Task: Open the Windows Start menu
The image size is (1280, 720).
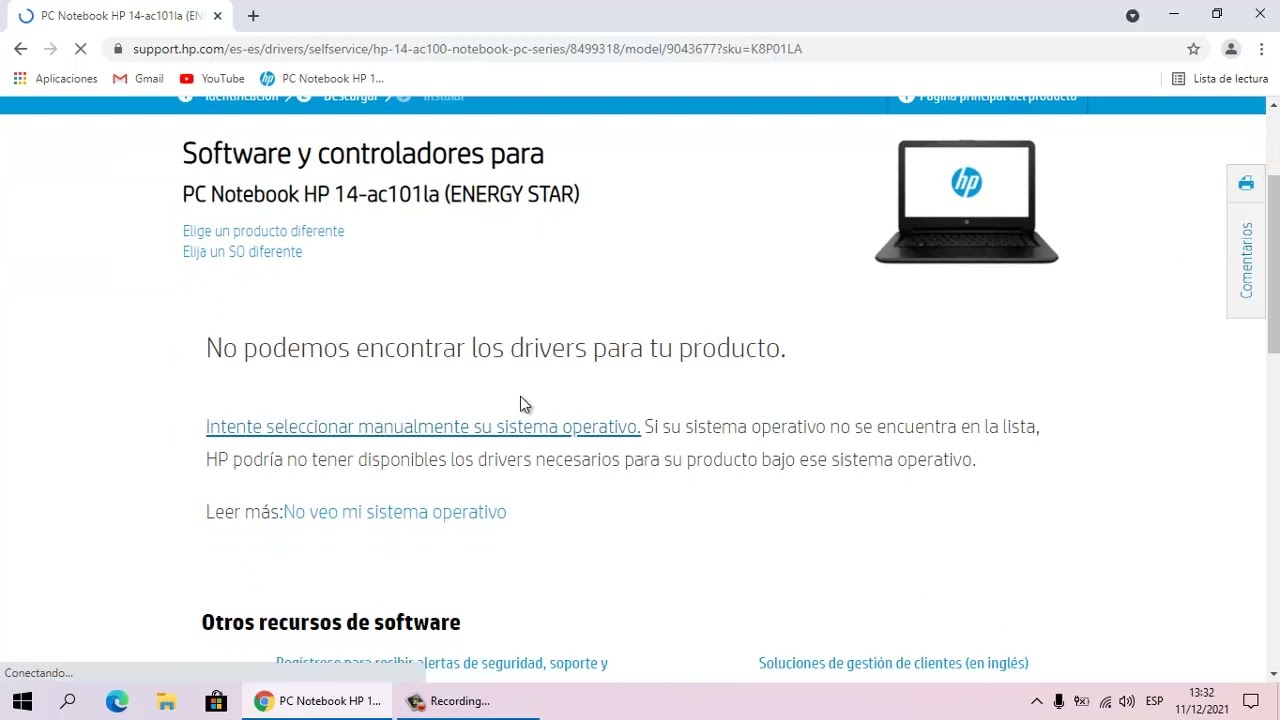Action: coord(22,701)
